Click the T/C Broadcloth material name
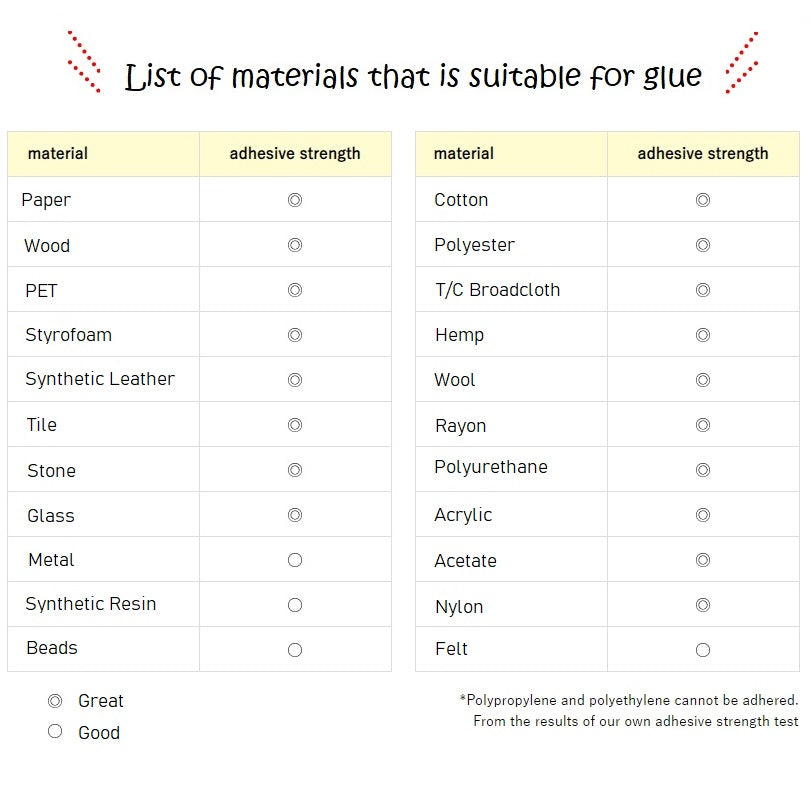 click(497, 289)
